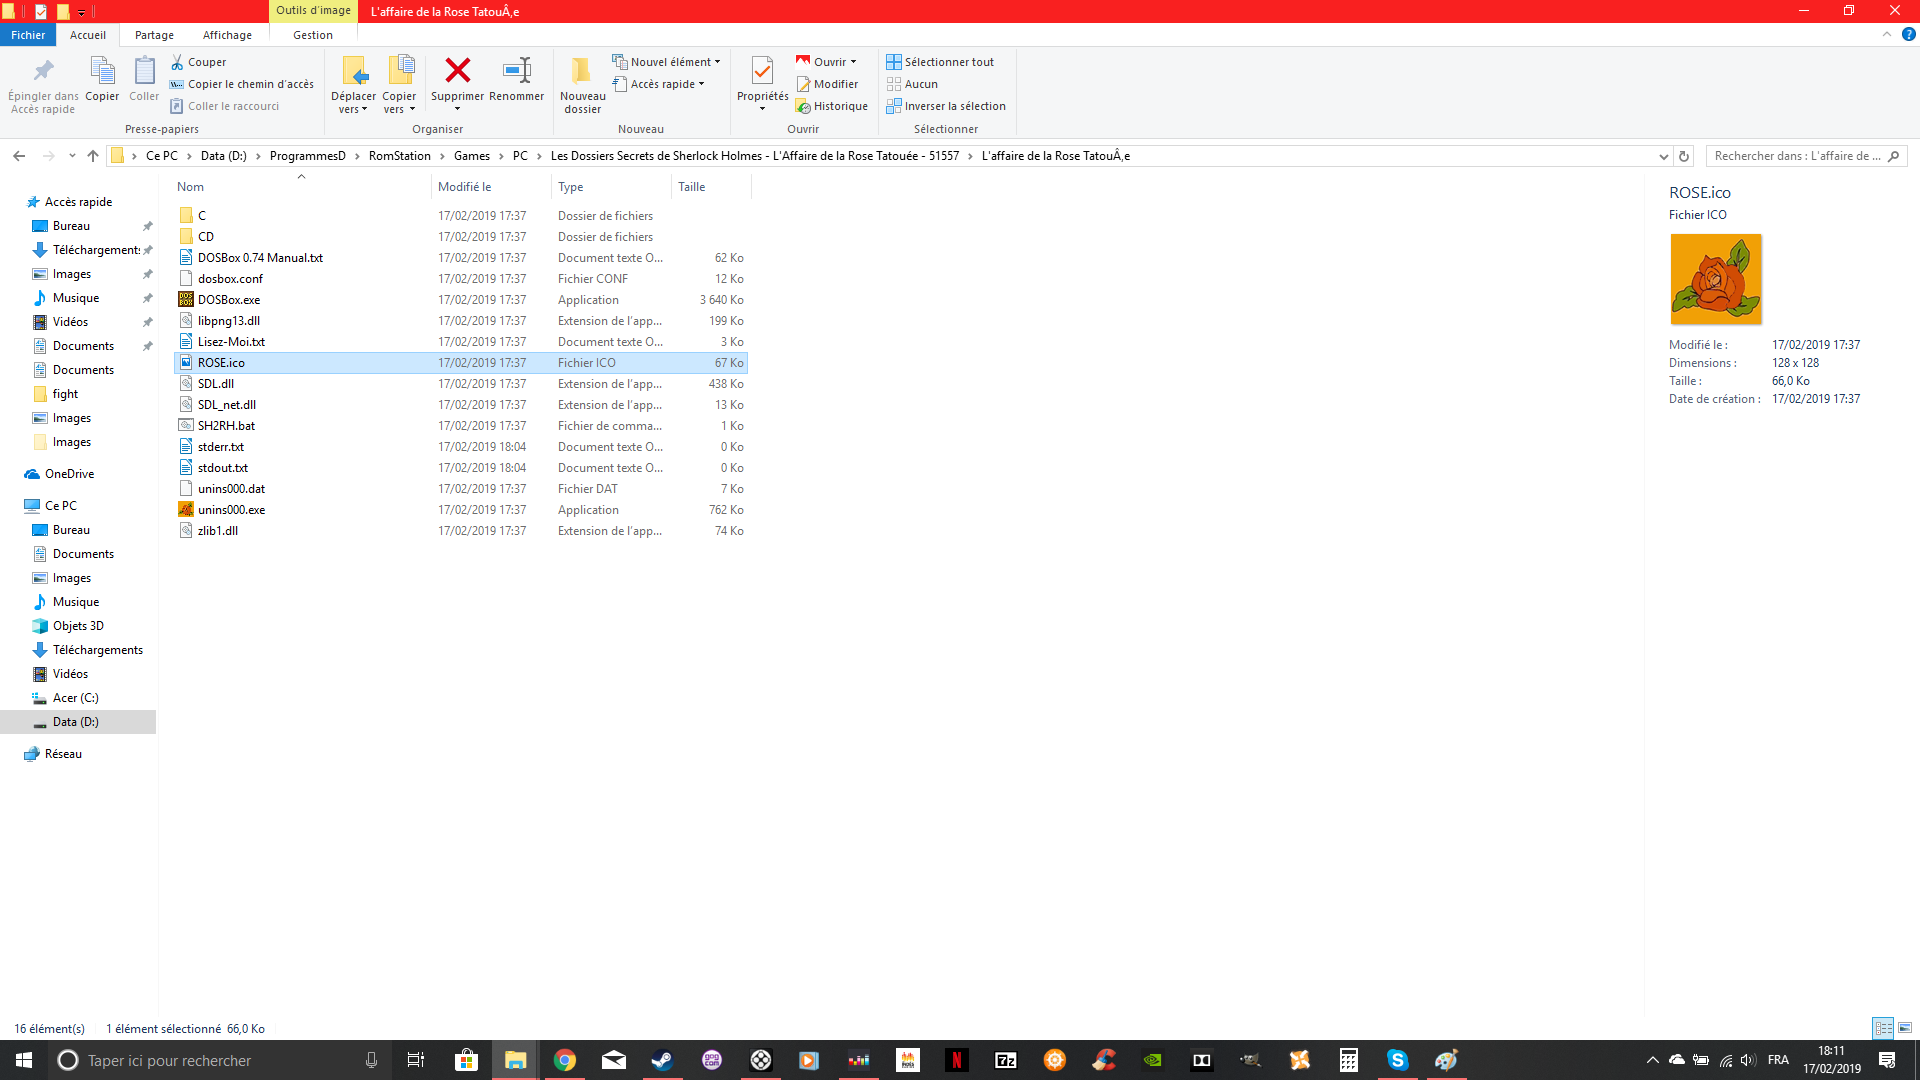Screen dimensions: 1920x1080
Task: Open Google Chrome from the taskbar
Action: 565,1060
